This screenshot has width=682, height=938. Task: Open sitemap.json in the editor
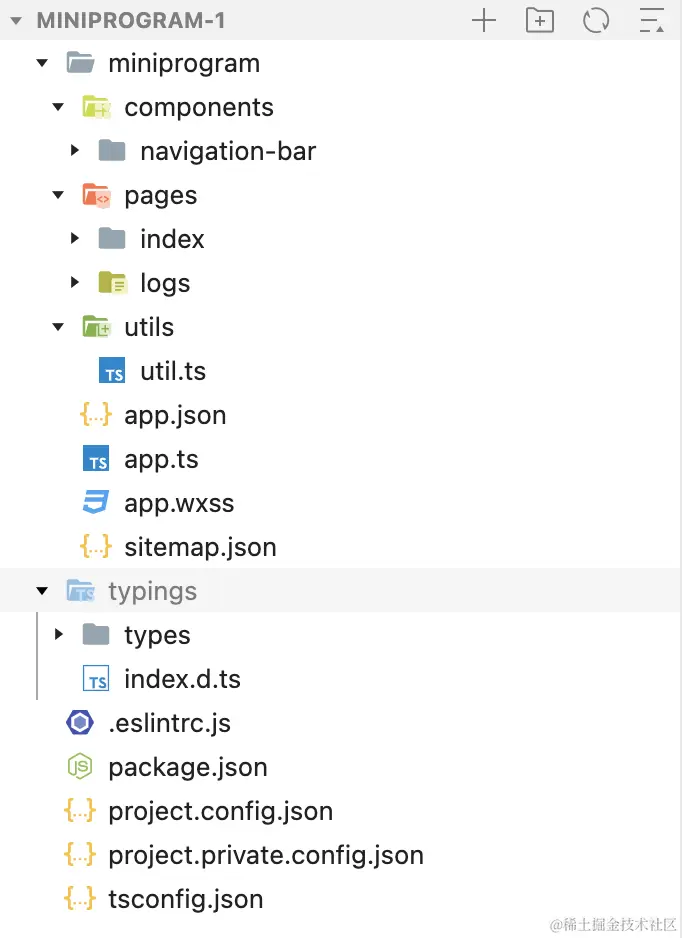[200, 547]
